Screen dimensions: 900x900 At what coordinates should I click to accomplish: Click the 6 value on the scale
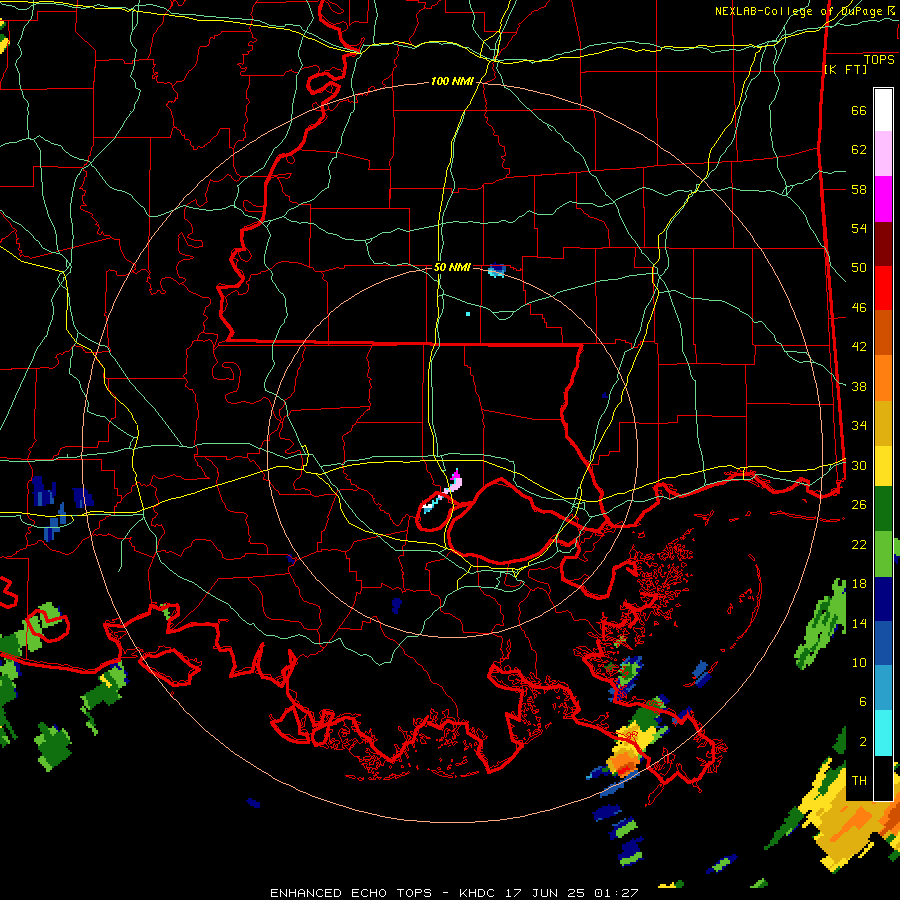click(x=862, y=702)
